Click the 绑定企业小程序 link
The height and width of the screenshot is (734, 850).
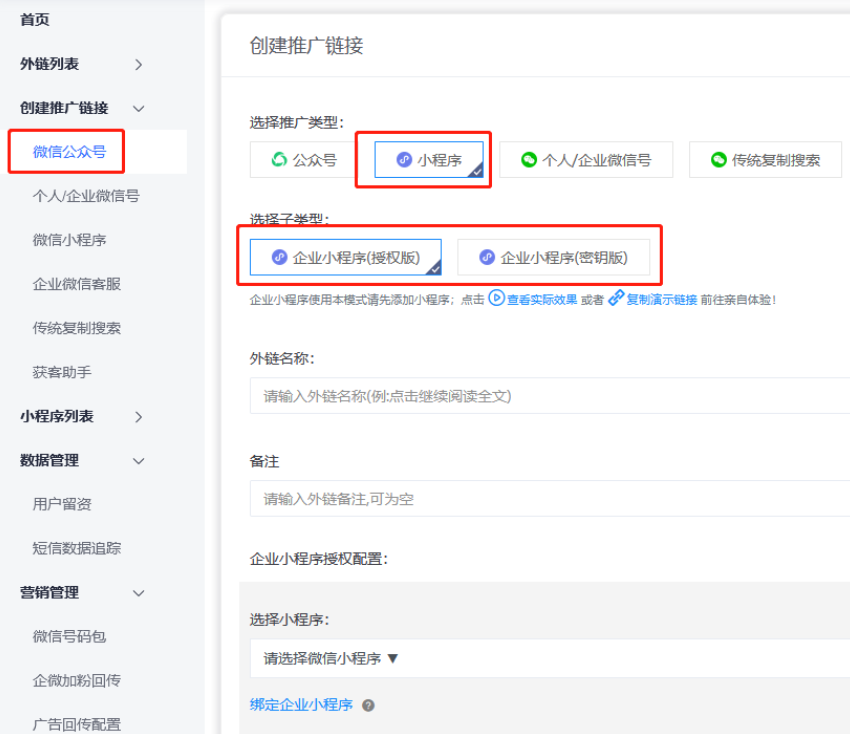pyautogui.click(x=301, y=705)
